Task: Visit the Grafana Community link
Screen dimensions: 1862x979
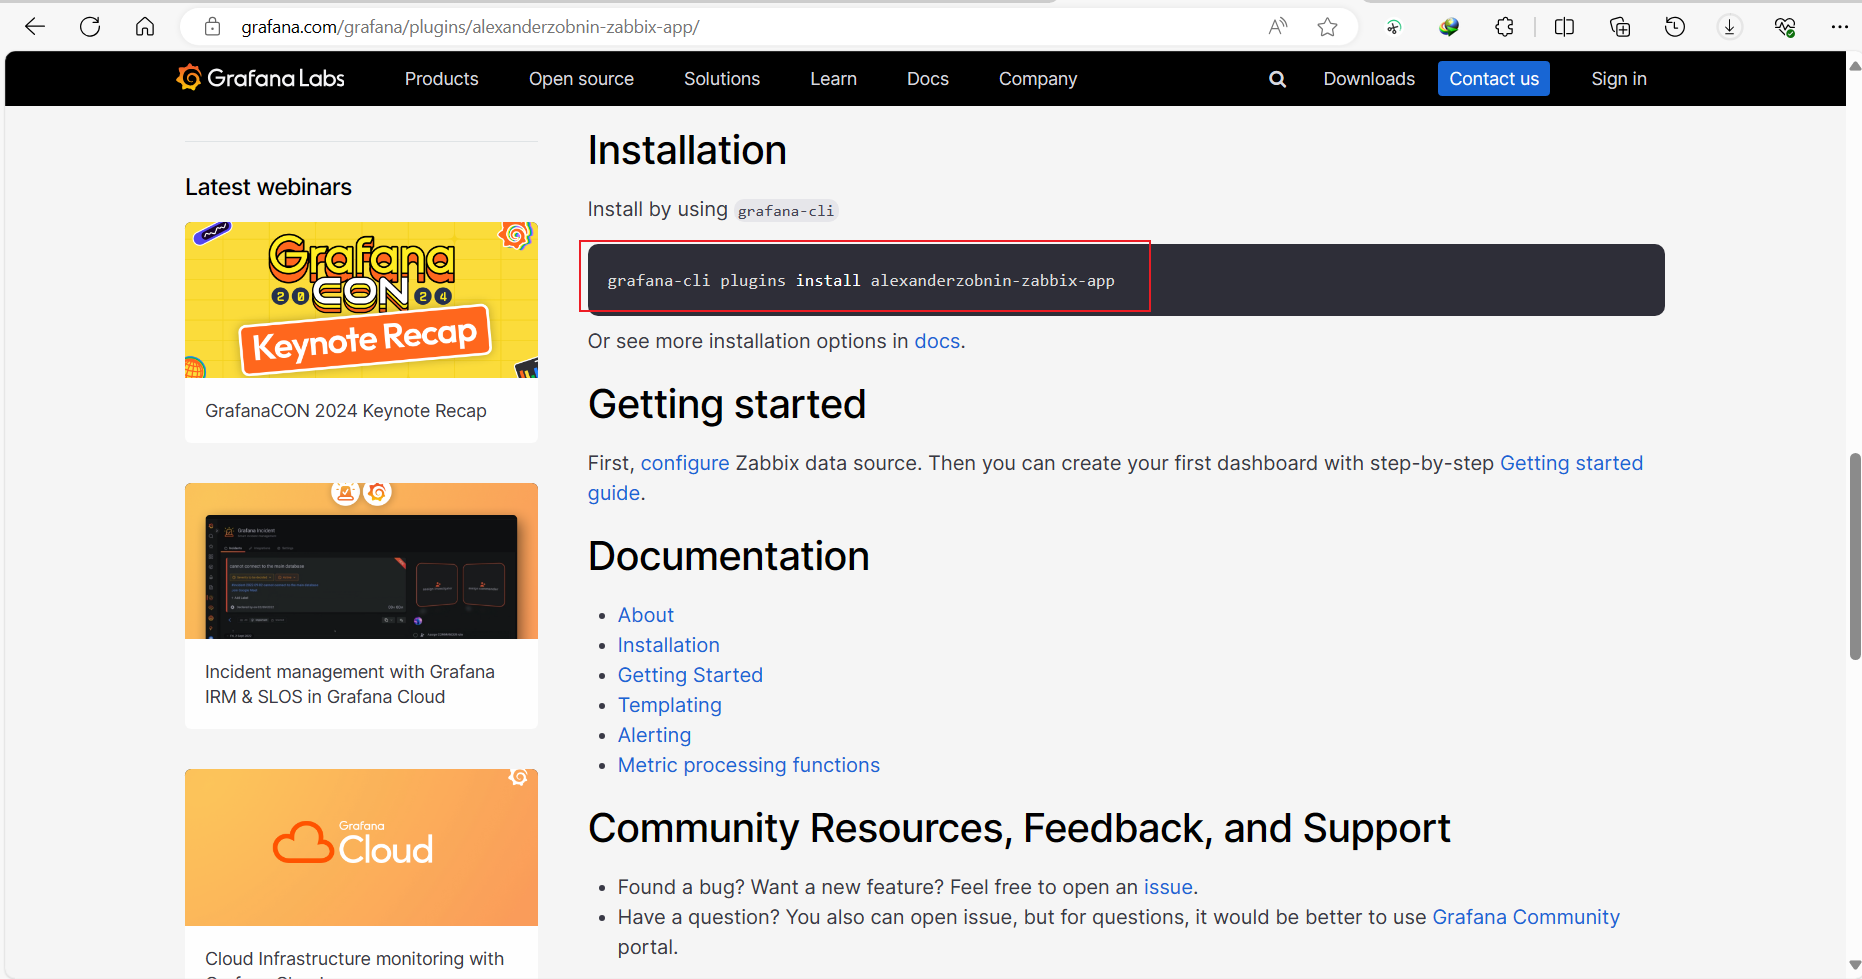Action: click(1526, 917)
